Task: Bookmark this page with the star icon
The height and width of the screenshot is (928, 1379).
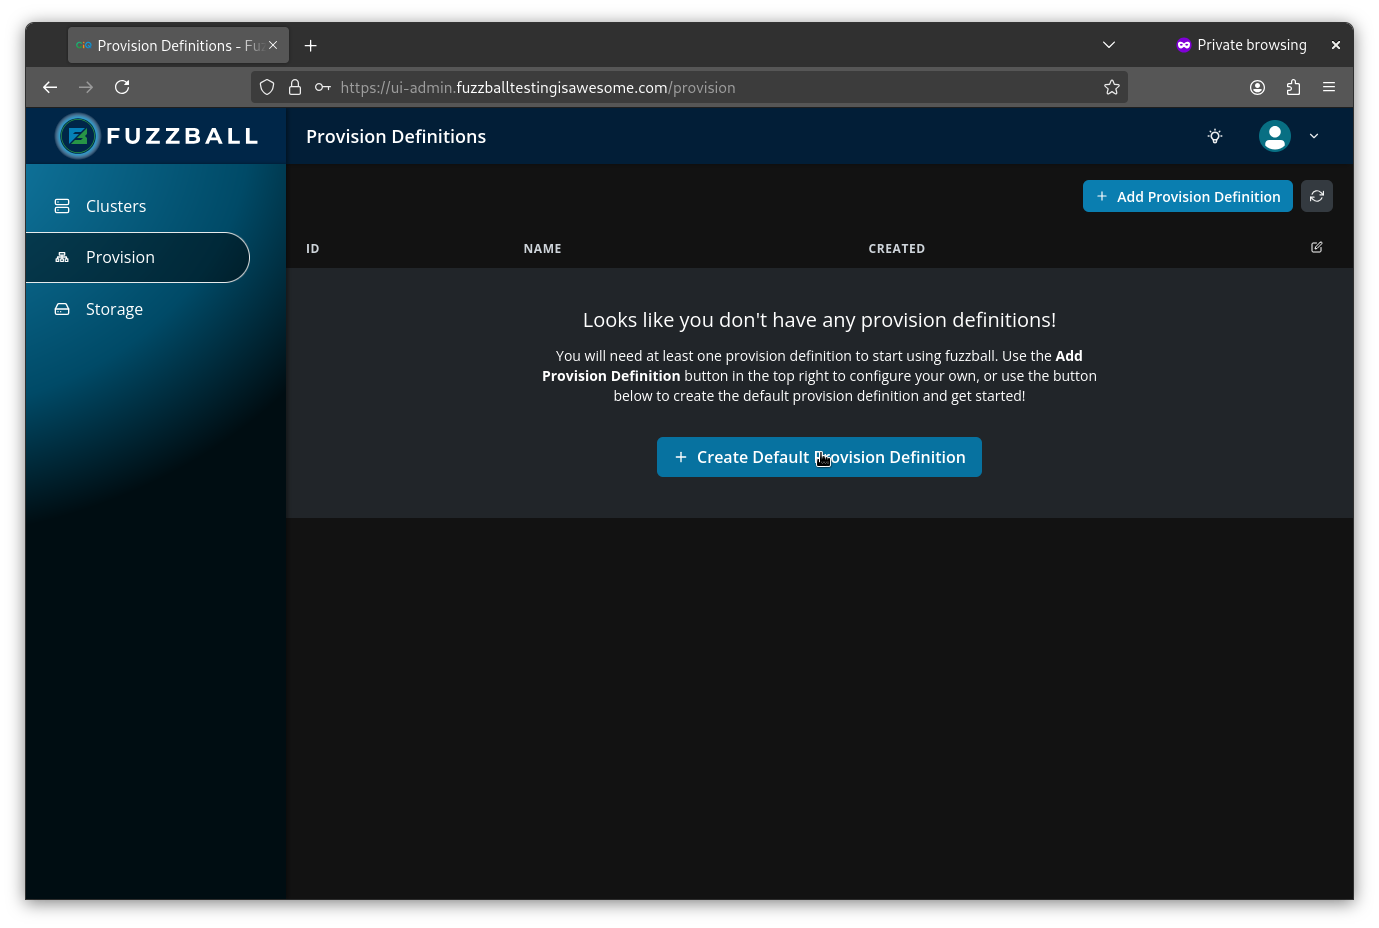Action: coord(1112,87)
